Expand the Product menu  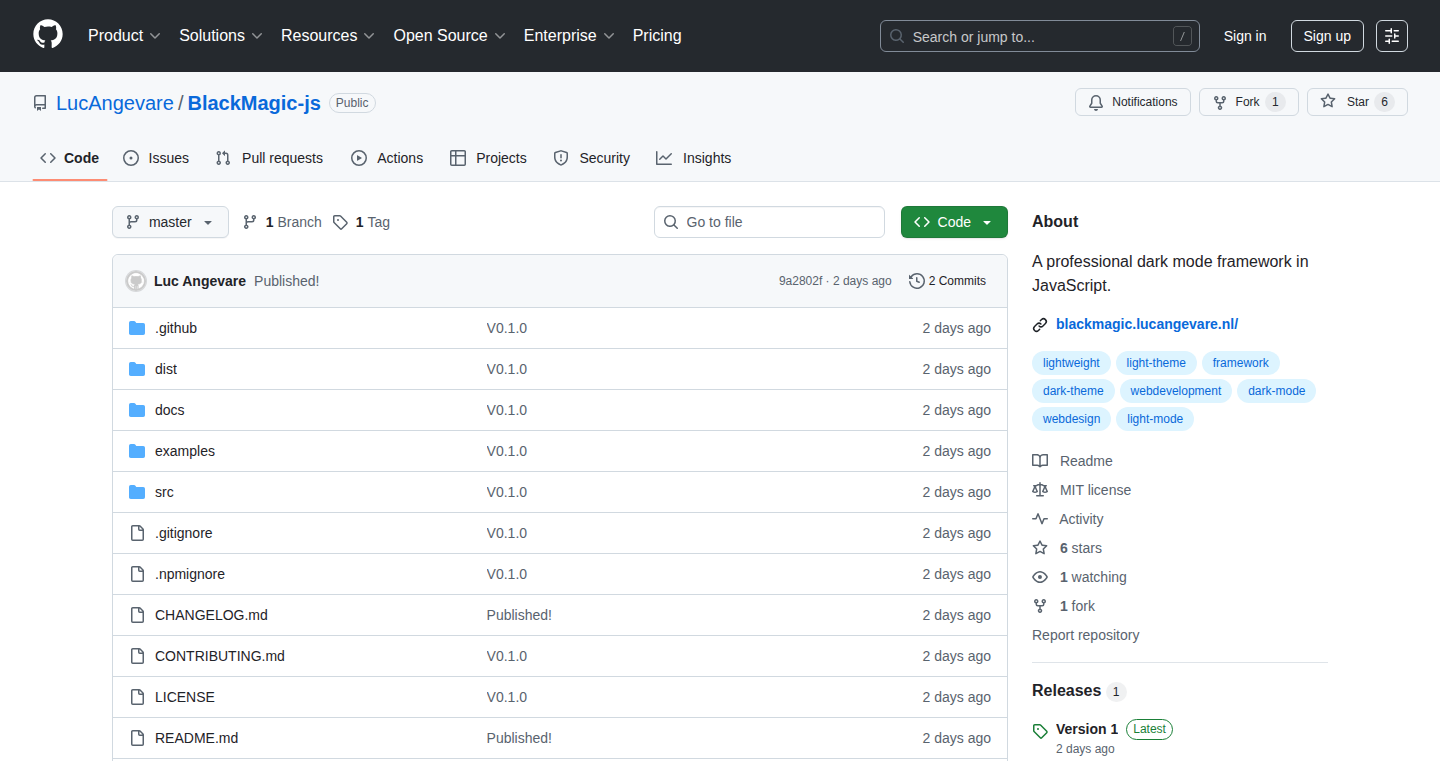(124, 35)
